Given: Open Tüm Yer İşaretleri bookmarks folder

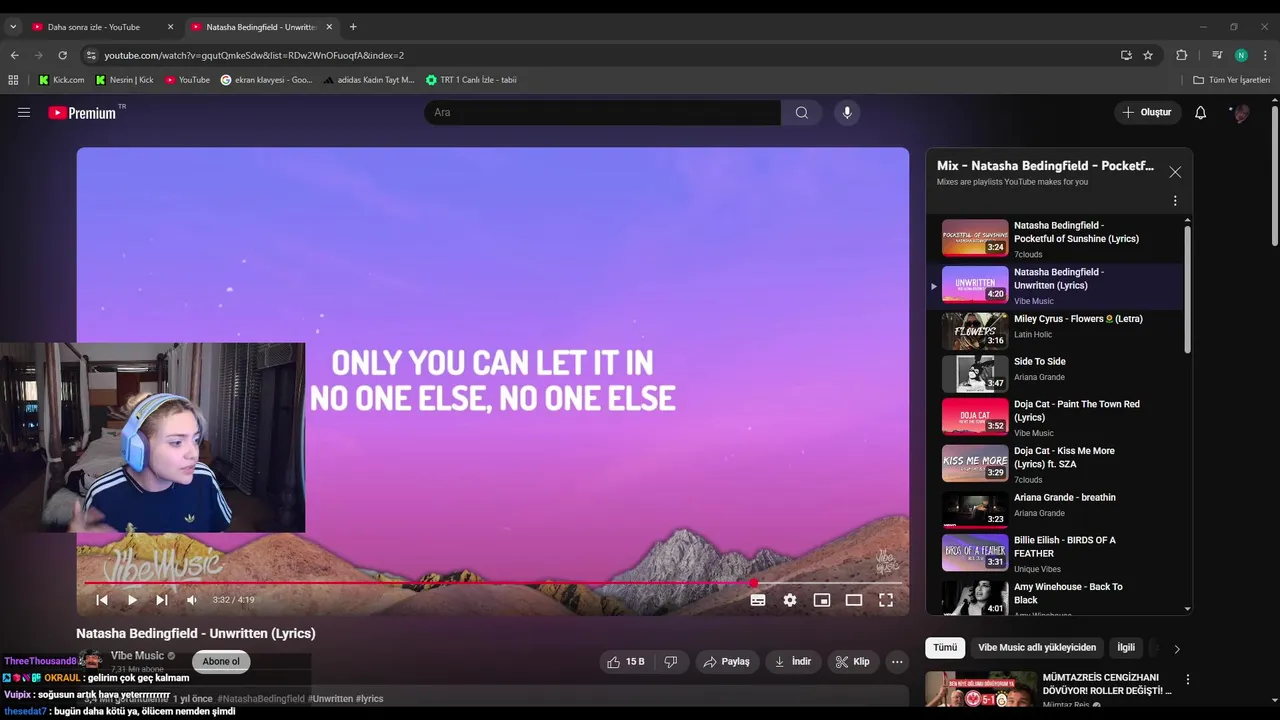Looking at the screenshot, I should coord(1232,80).
